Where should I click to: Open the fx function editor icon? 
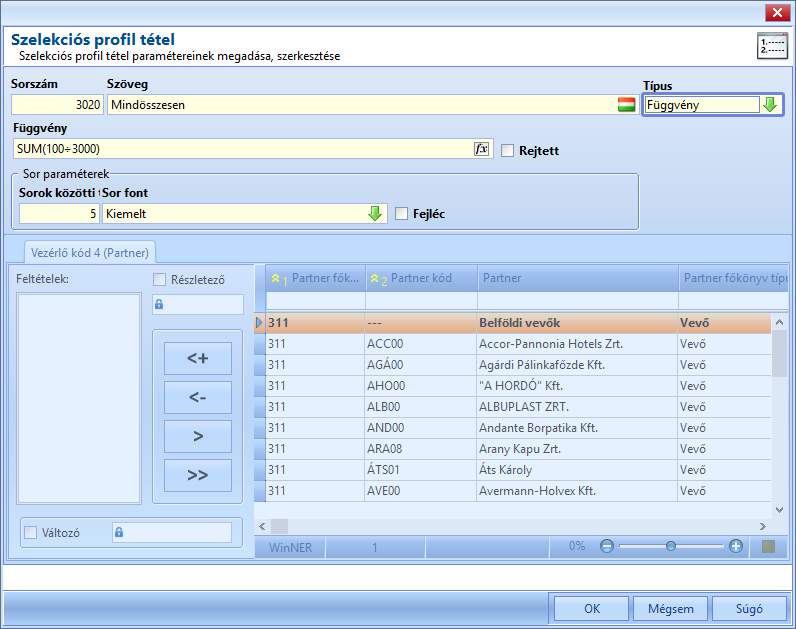[x=481, y=149]
